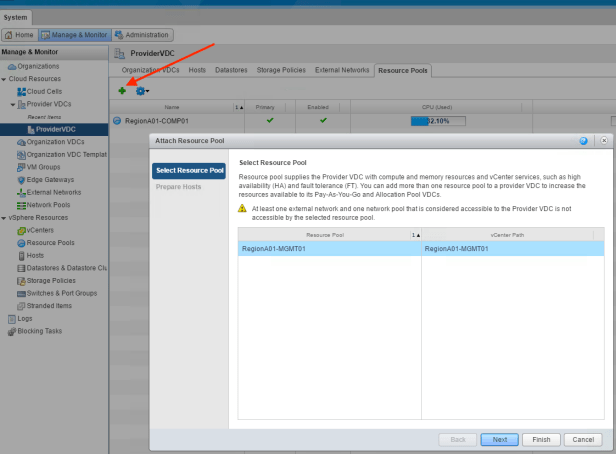Click the Next button in the dialog
Screen dimensions: 616x454
click(x=498, y=439)
